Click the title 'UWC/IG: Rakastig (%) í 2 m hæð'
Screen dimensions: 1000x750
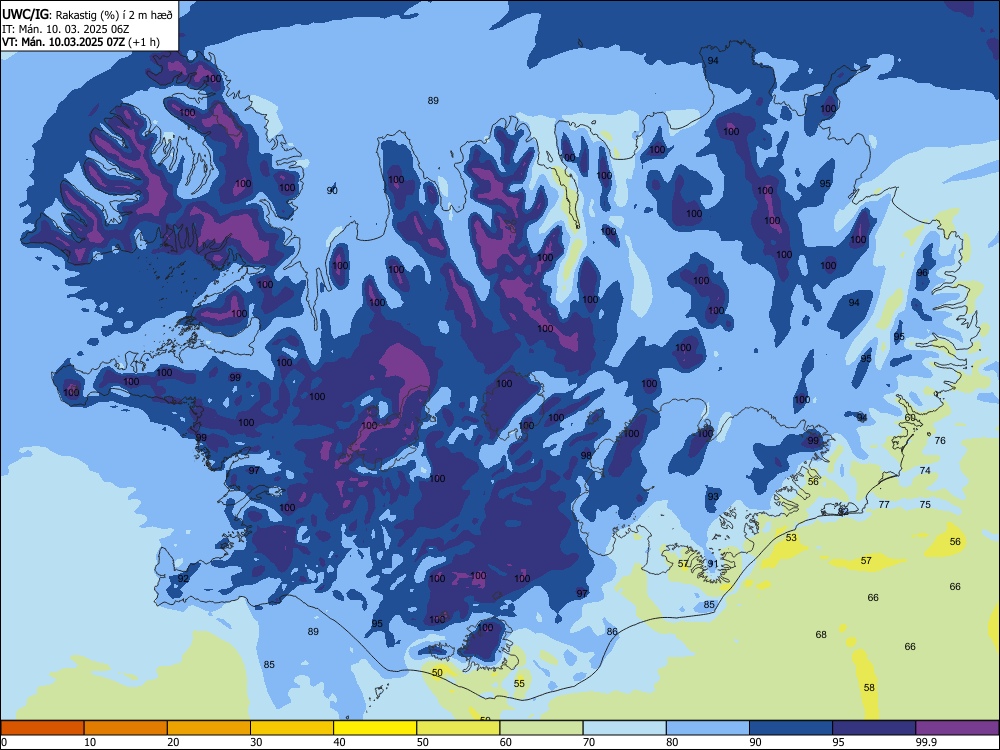point(87,15)
